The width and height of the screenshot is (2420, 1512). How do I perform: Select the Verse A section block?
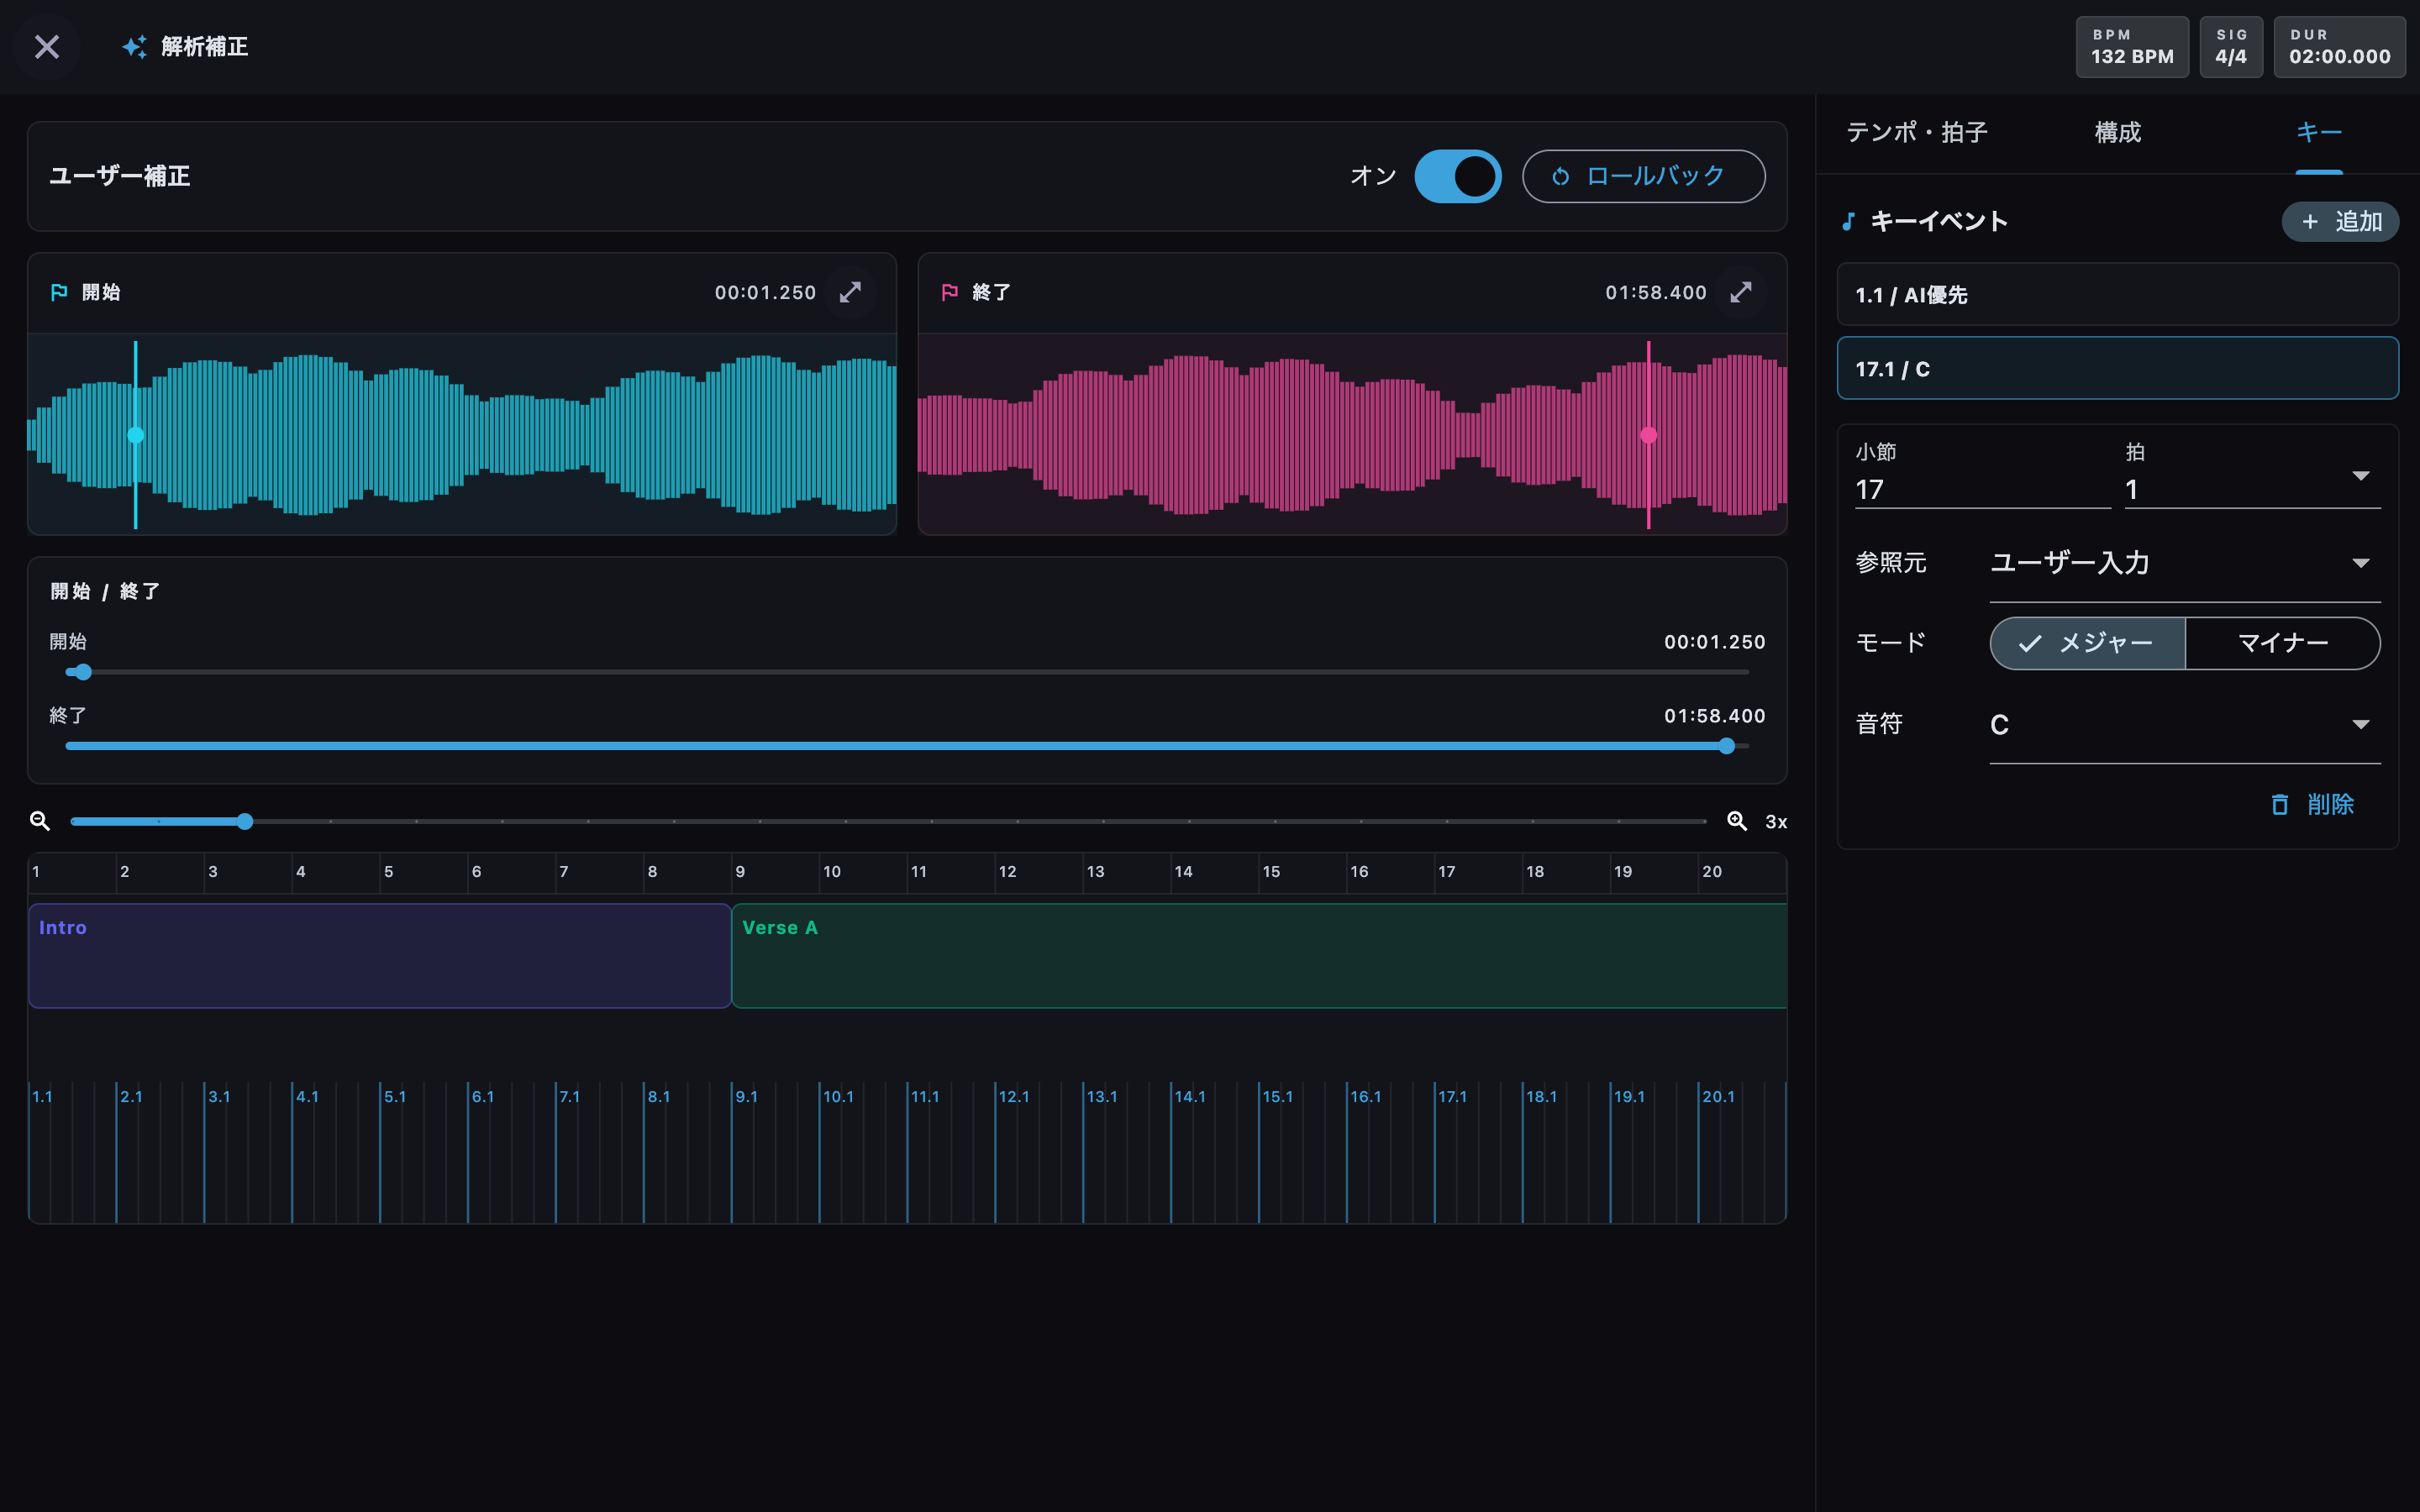[1259, 956]
